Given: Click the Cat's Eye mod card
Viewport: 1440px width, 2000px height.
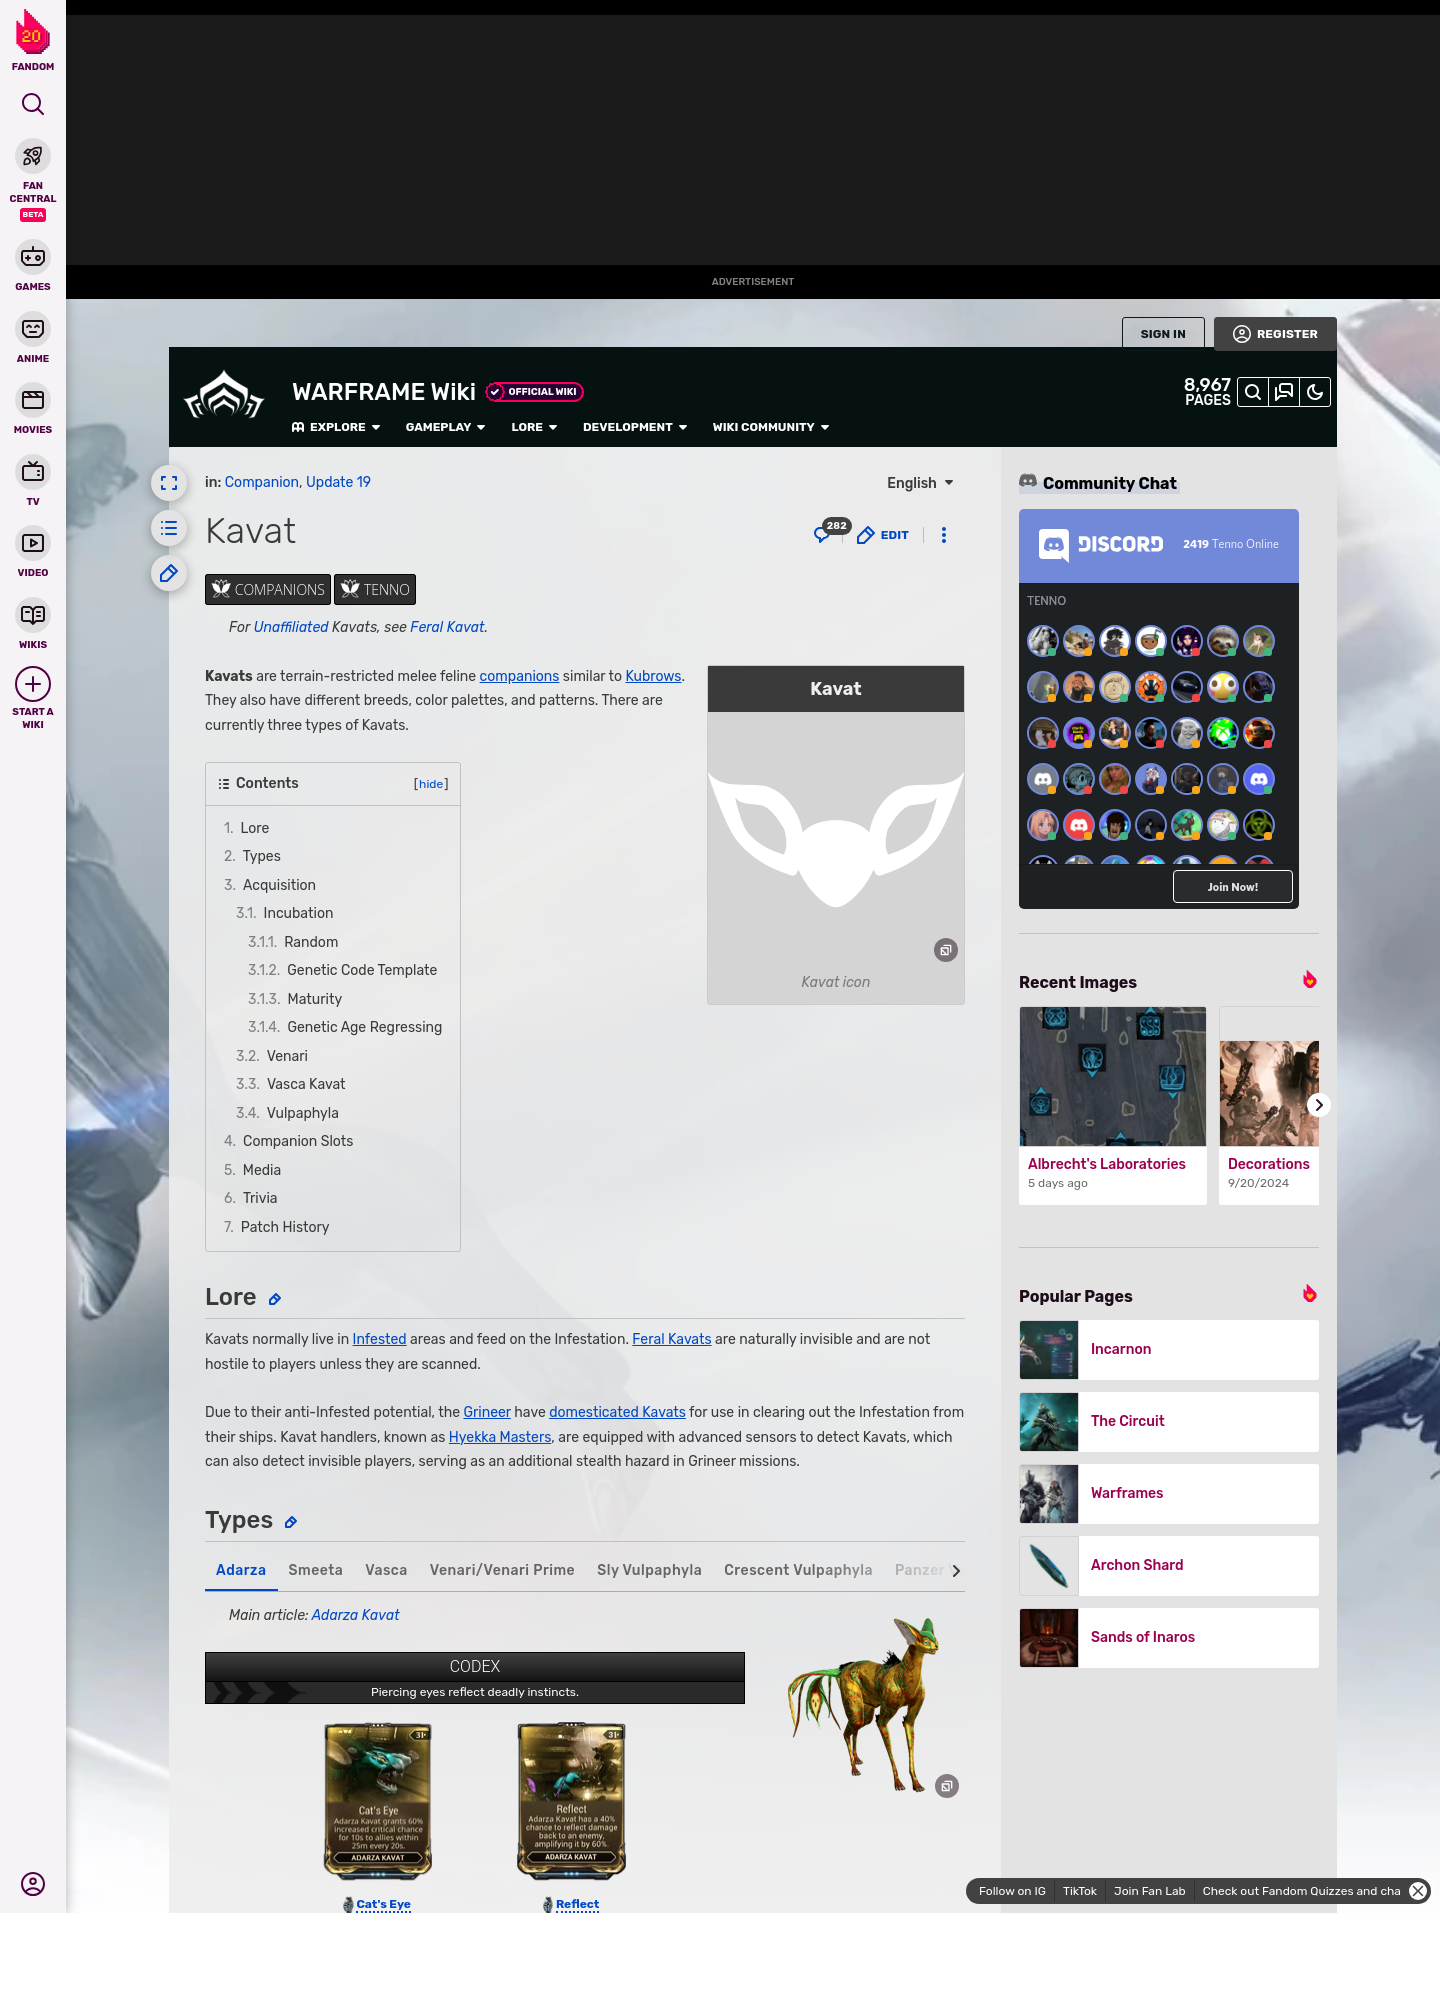Looking at the screenshot, I should pos(378,1801).
